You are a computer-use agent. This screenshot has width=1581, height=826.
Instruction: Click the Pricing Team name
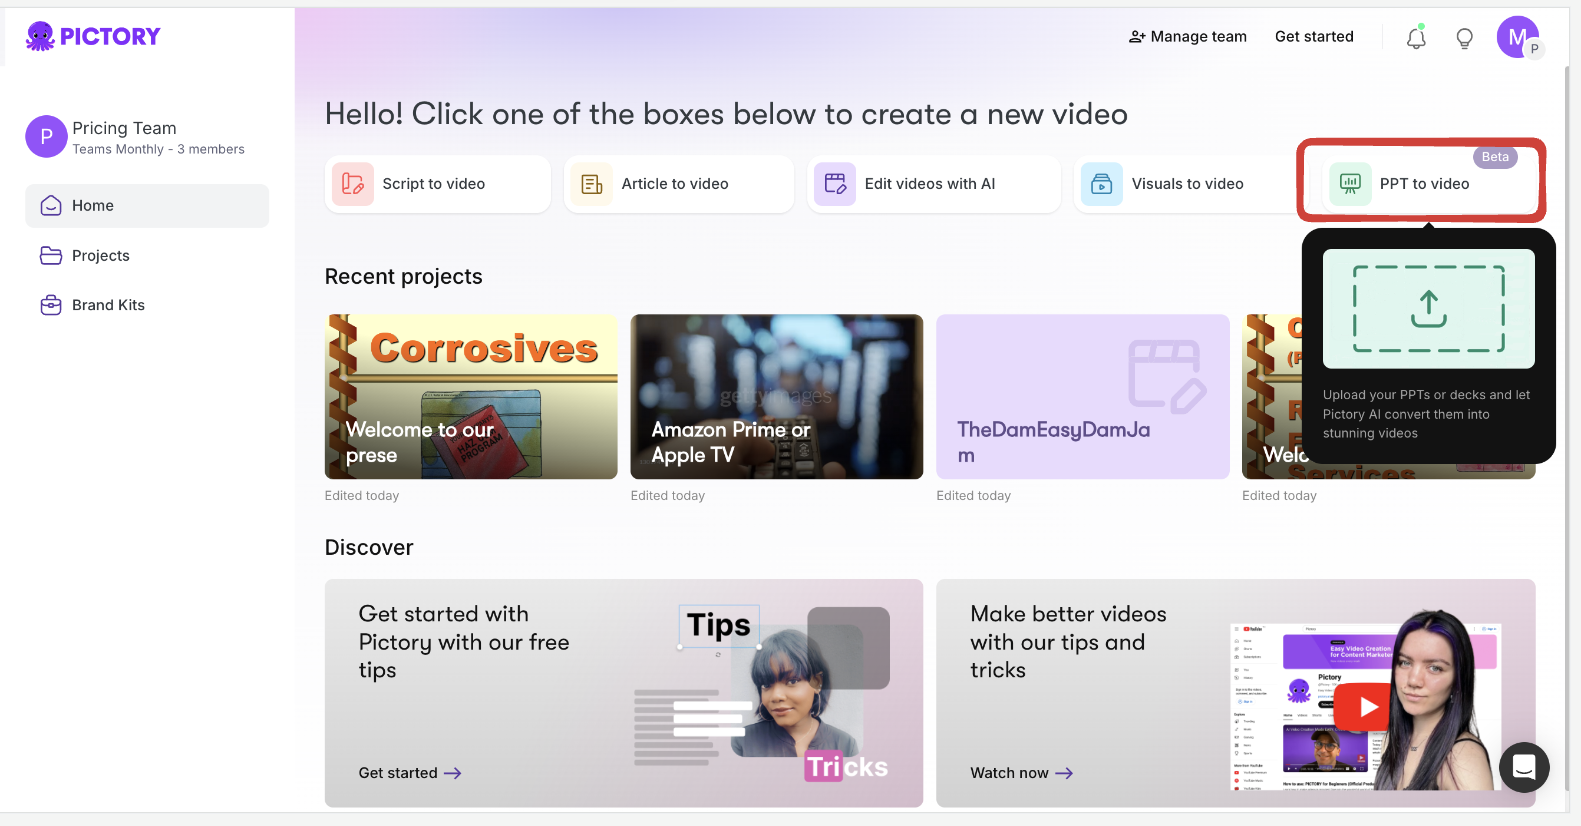tap(124, 128)
